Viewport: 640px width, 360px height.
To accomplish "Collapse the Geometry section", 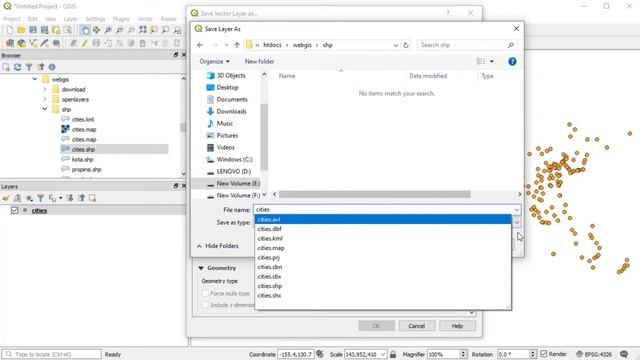I will point(201,268).
